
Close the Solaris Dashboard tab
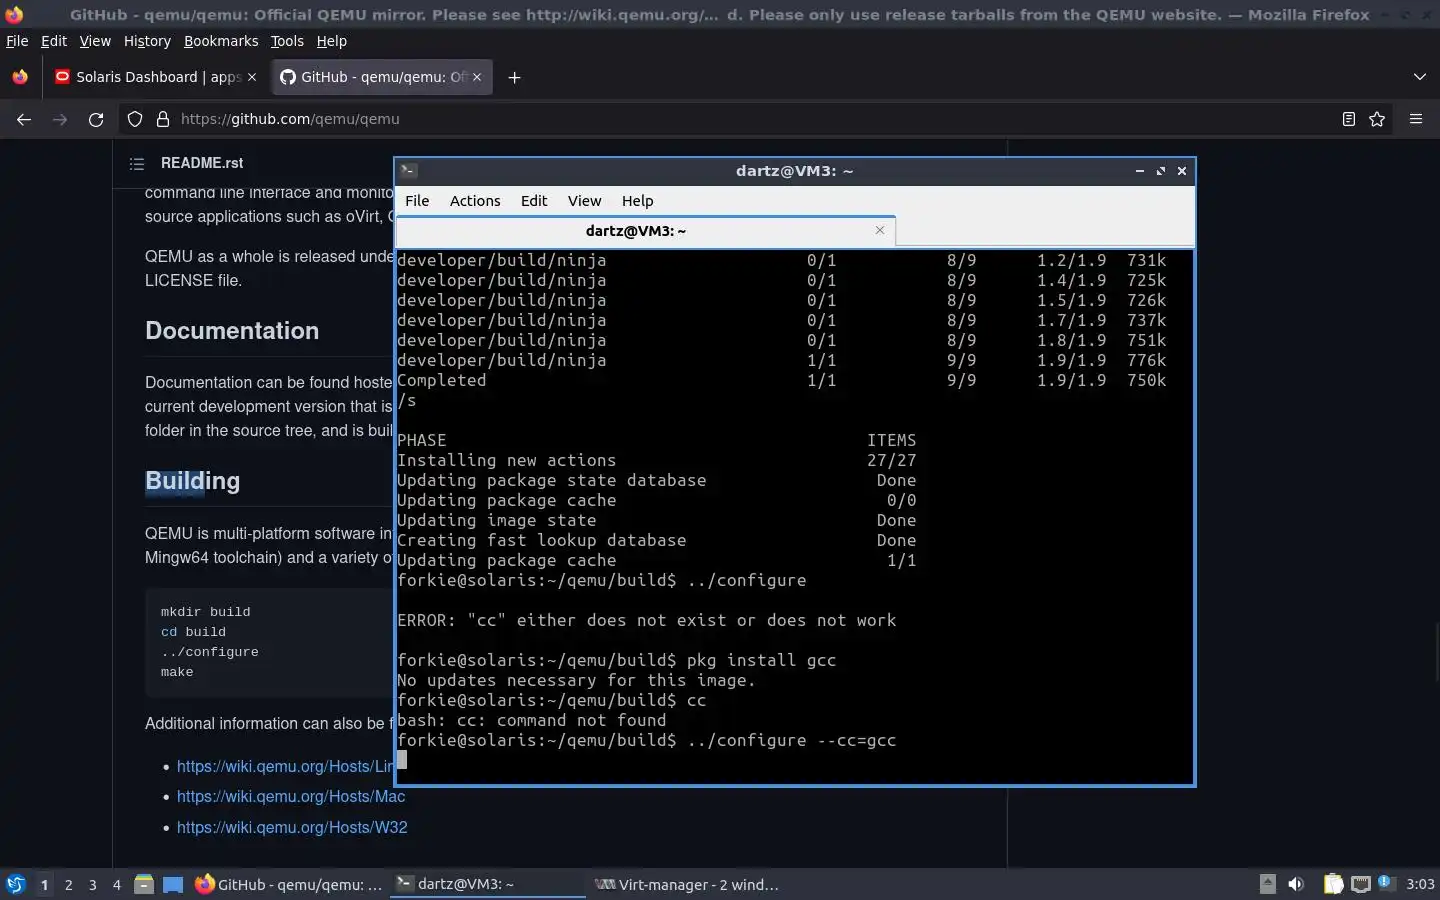(x=252, y=77)
